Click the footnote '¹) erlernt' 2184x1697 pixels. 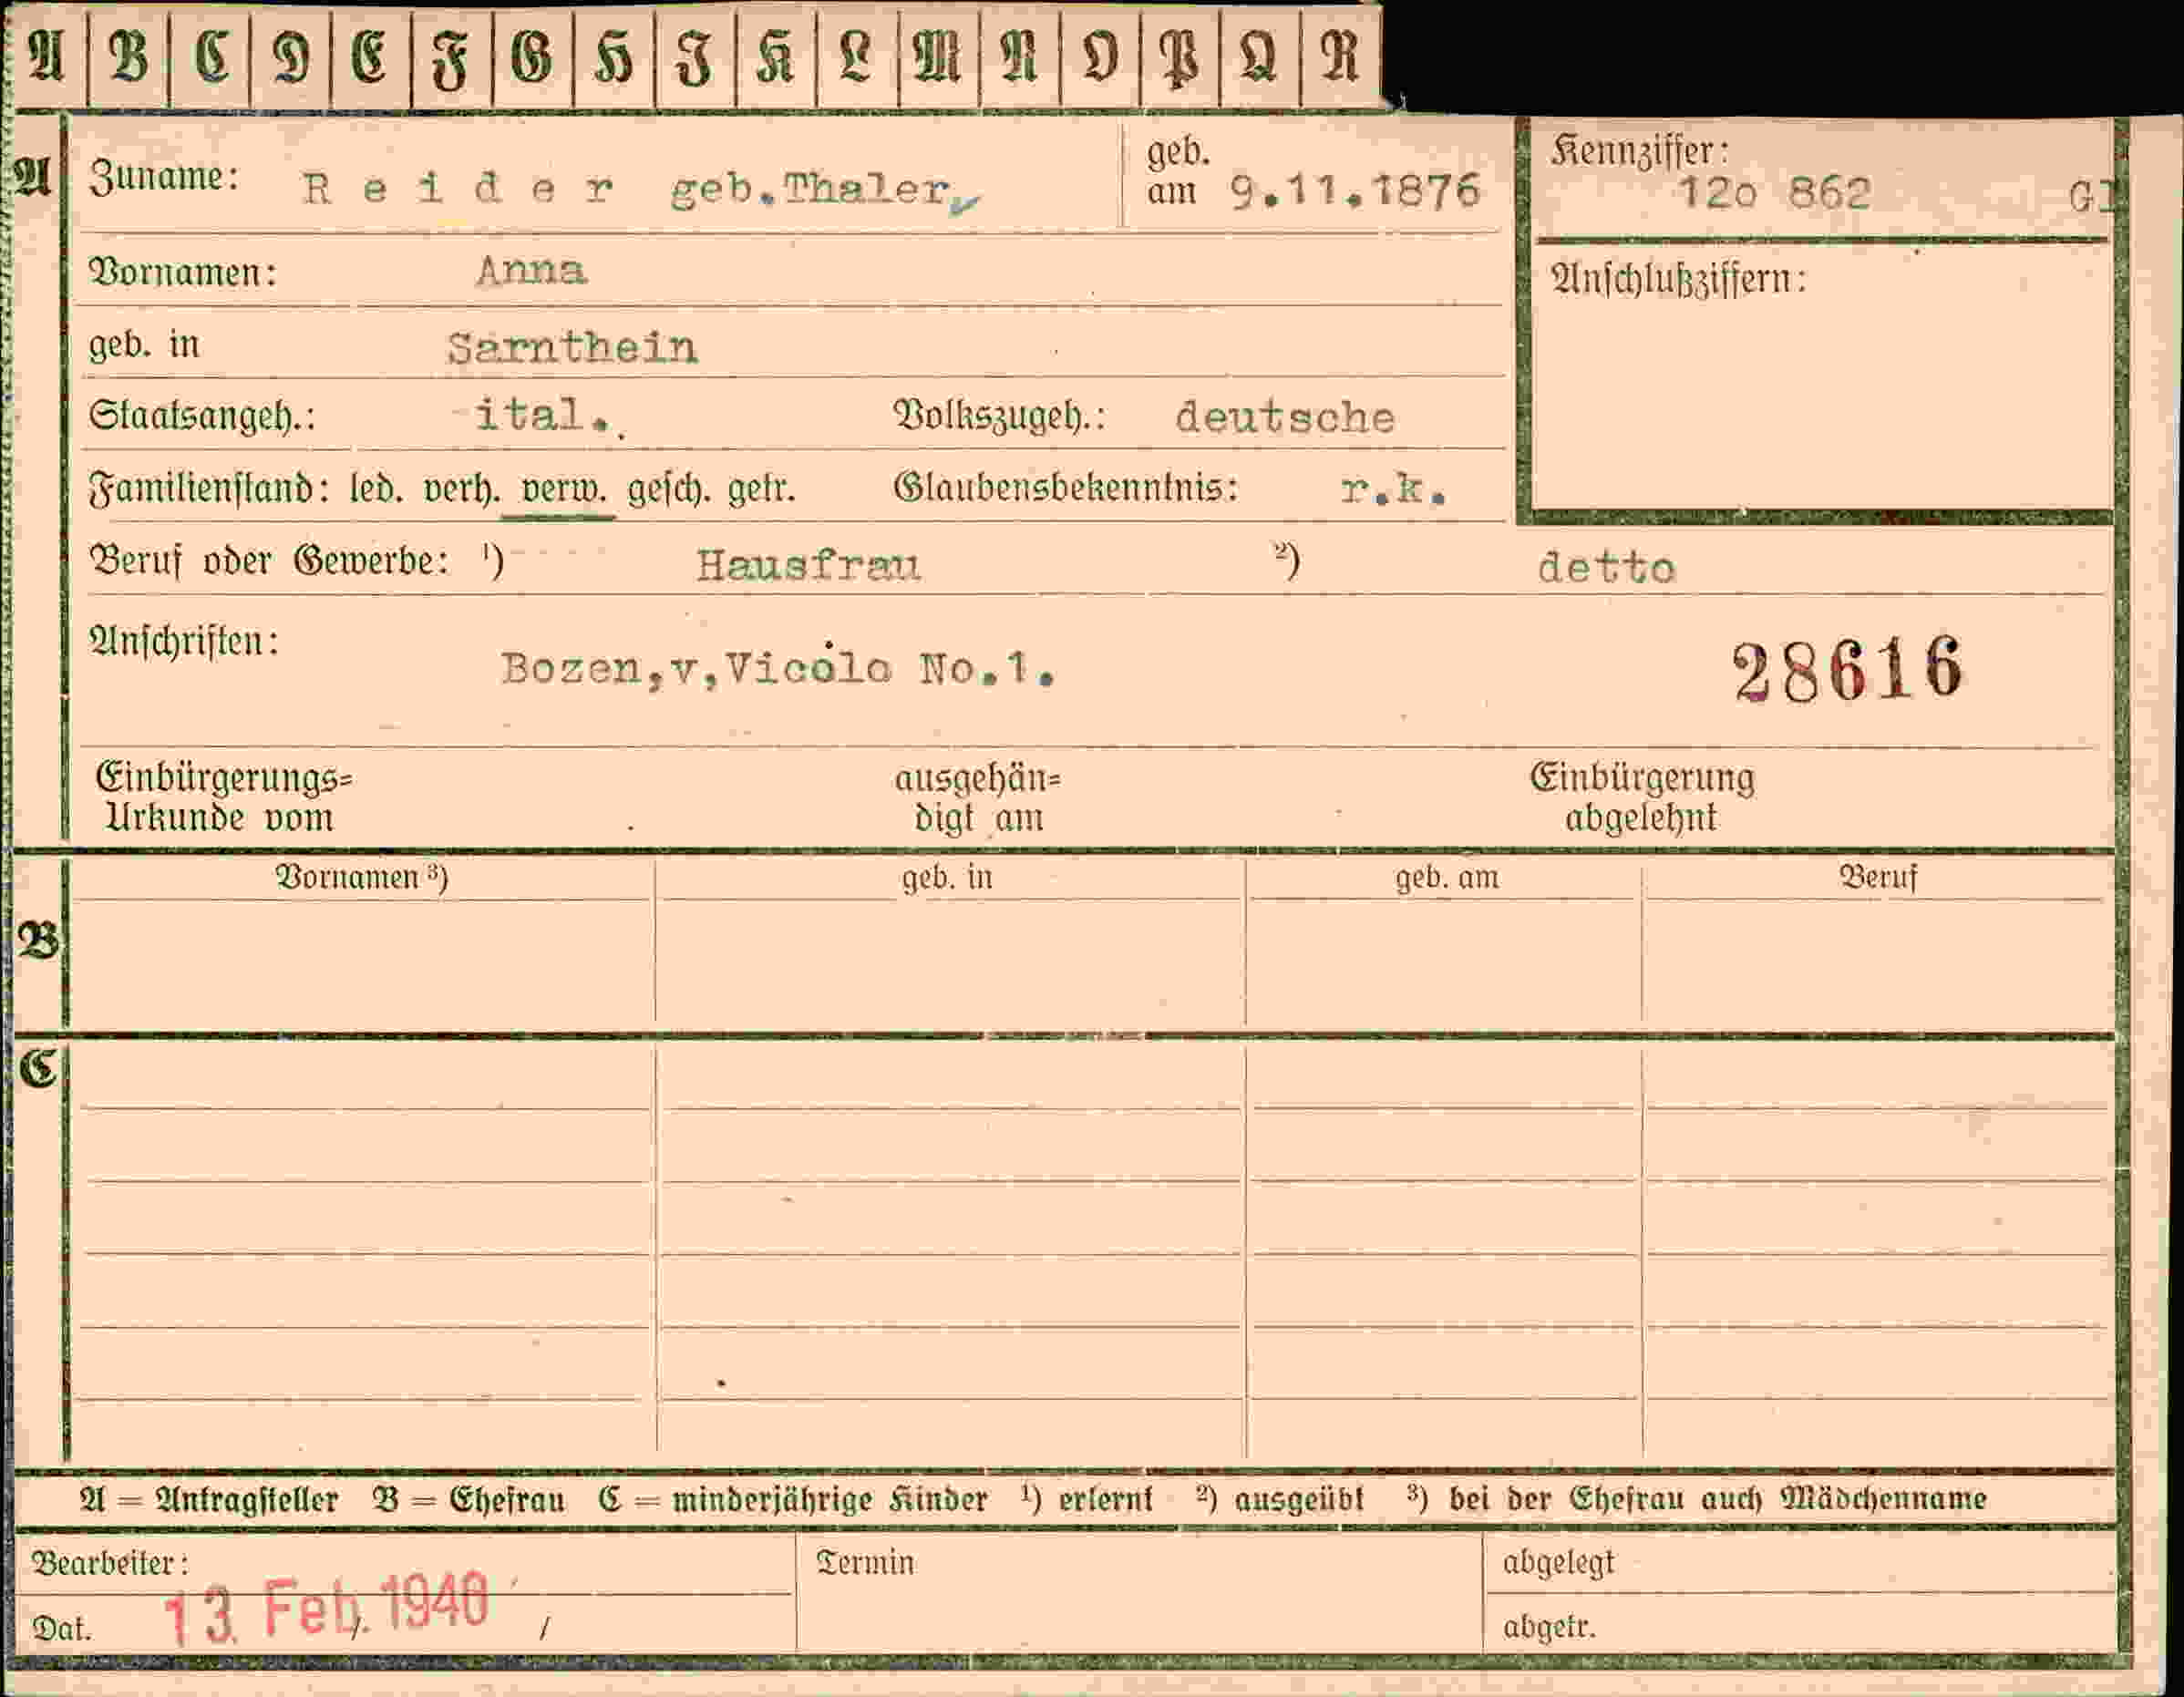[x=1087, y=1498]
